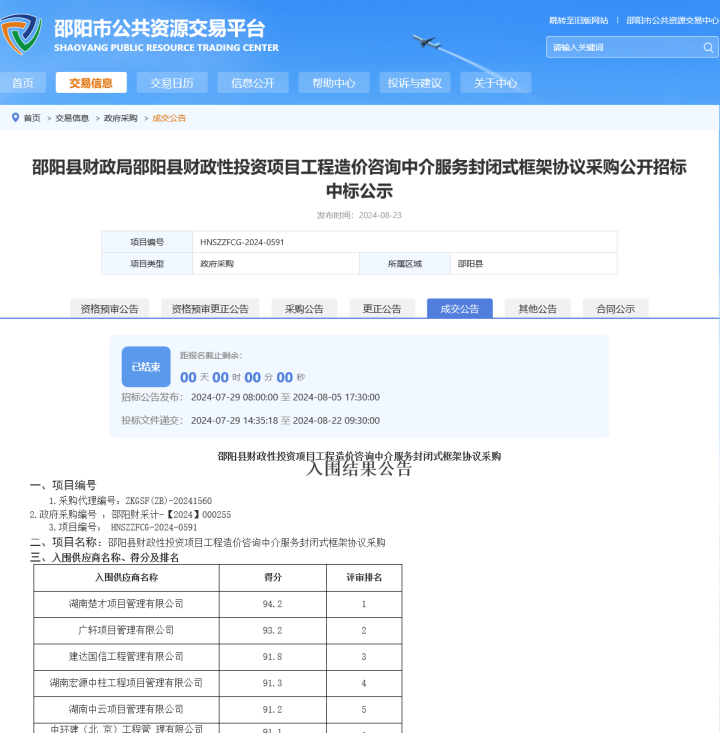Switch to the 采购公告 tab
This screenshot has height=733, width=720.
(x=304, y=309)
